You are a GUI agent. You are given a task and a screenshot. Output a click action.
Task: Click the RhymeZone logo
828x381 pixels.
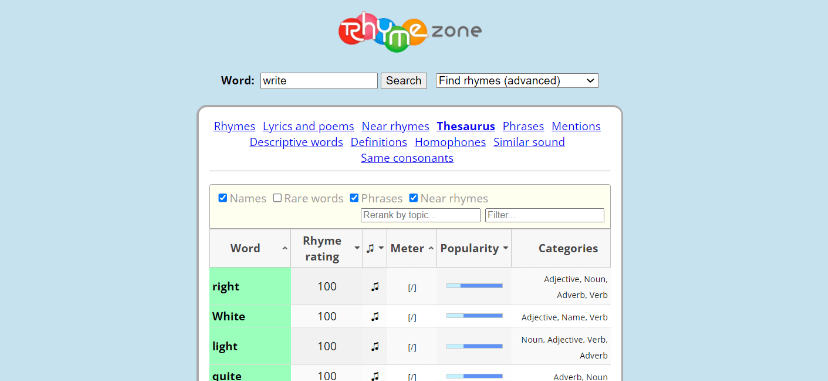410,31
